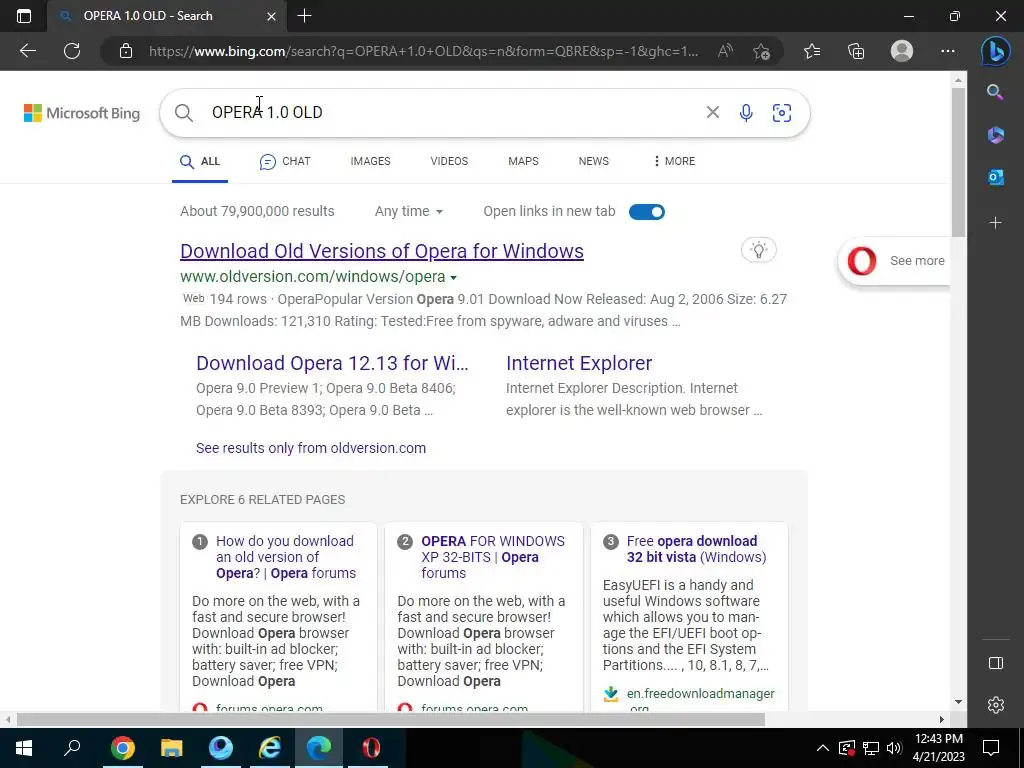Open the Windows Start menu
This screenshot has width=1024, height=768.
pos(24,748)
